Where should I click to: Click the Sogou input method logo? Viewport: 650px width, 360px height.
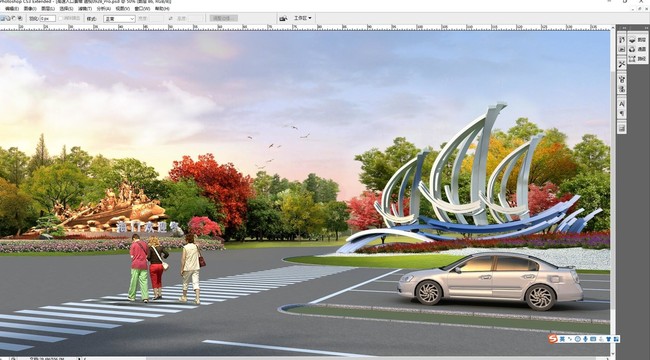[553, 339]
